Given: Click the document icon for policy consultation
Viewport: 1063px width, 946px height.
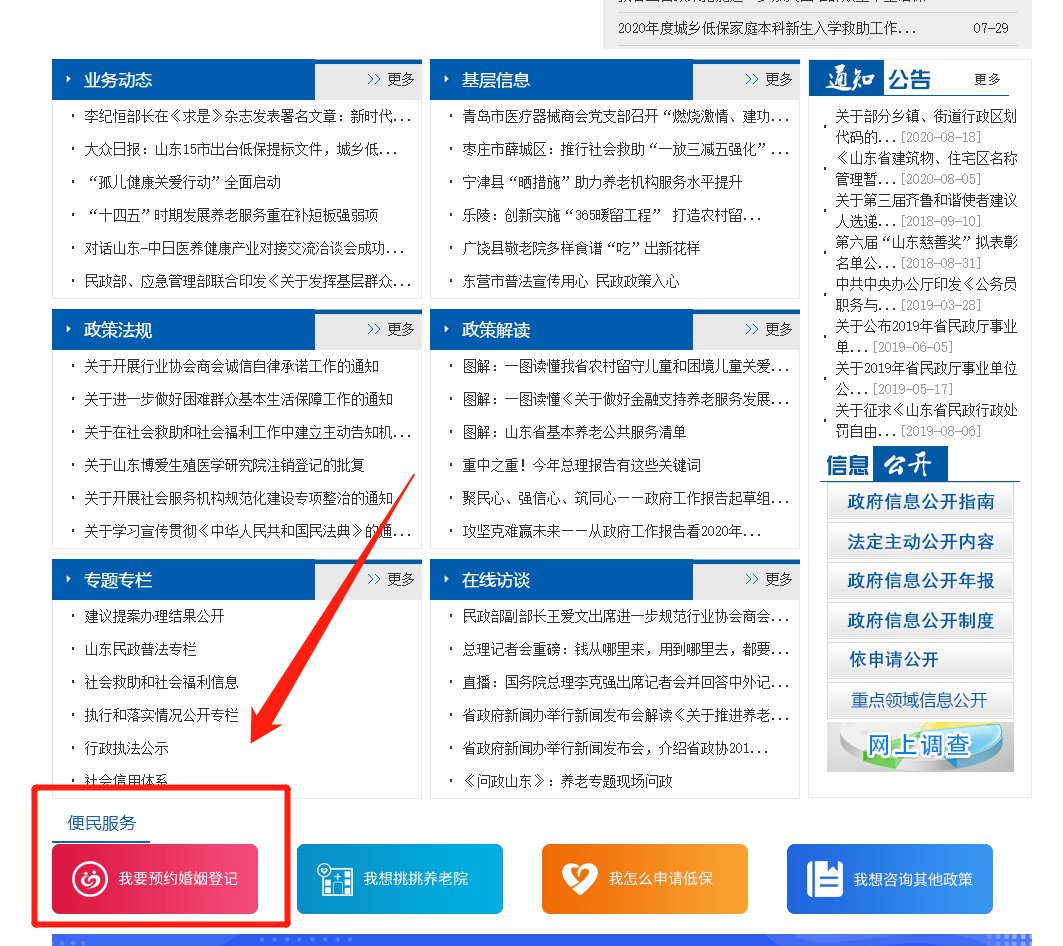Looking at the screenshot, I should [x=825, y=879].
